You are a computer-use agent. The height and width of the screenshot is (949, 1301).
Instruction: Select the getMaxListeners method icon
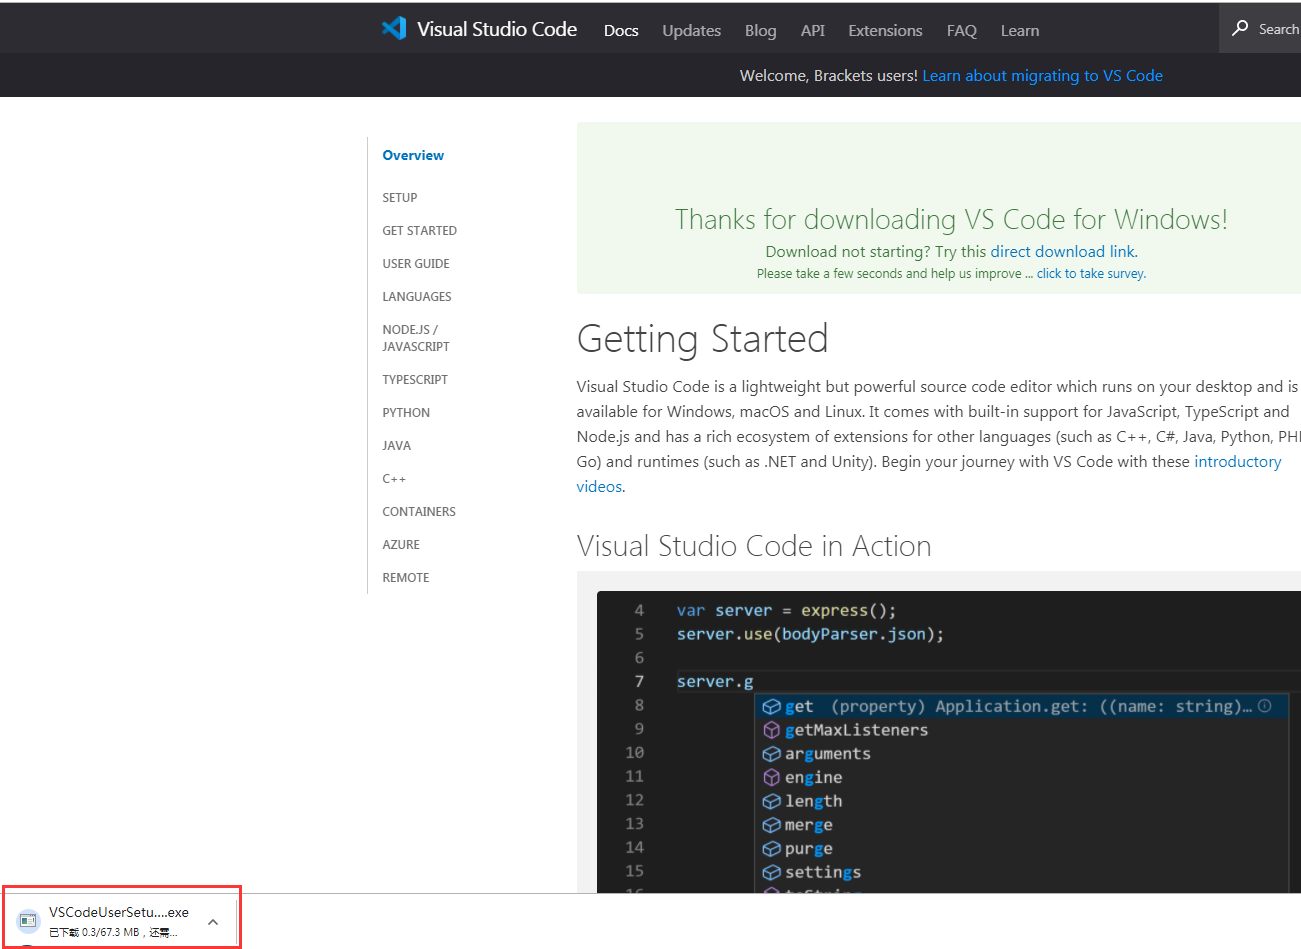[771, 730]
